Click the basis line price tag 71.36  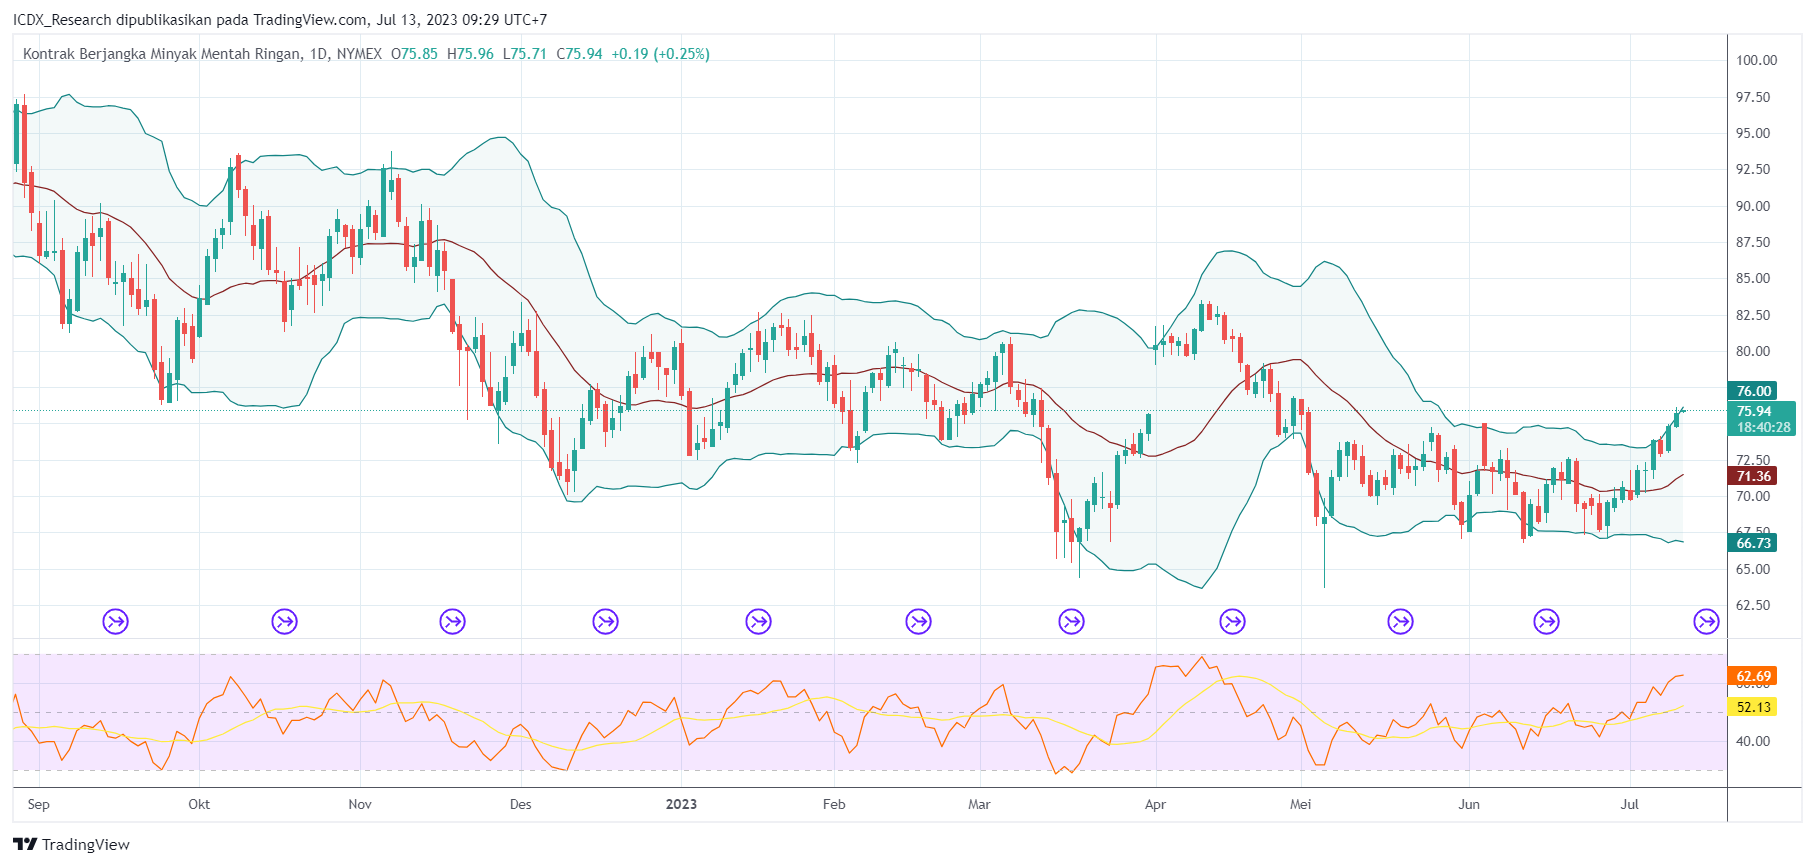point(1753,476)
